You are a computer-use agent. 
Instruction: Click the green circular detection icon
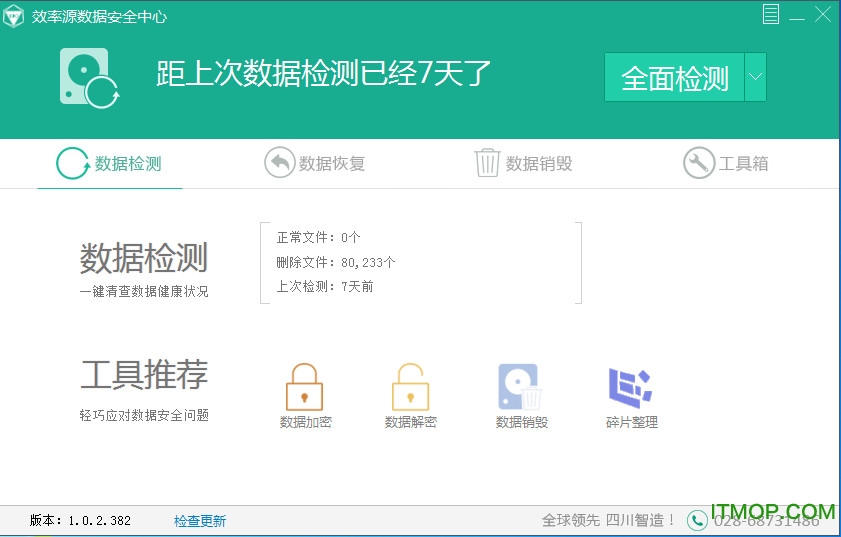[72, 163]
